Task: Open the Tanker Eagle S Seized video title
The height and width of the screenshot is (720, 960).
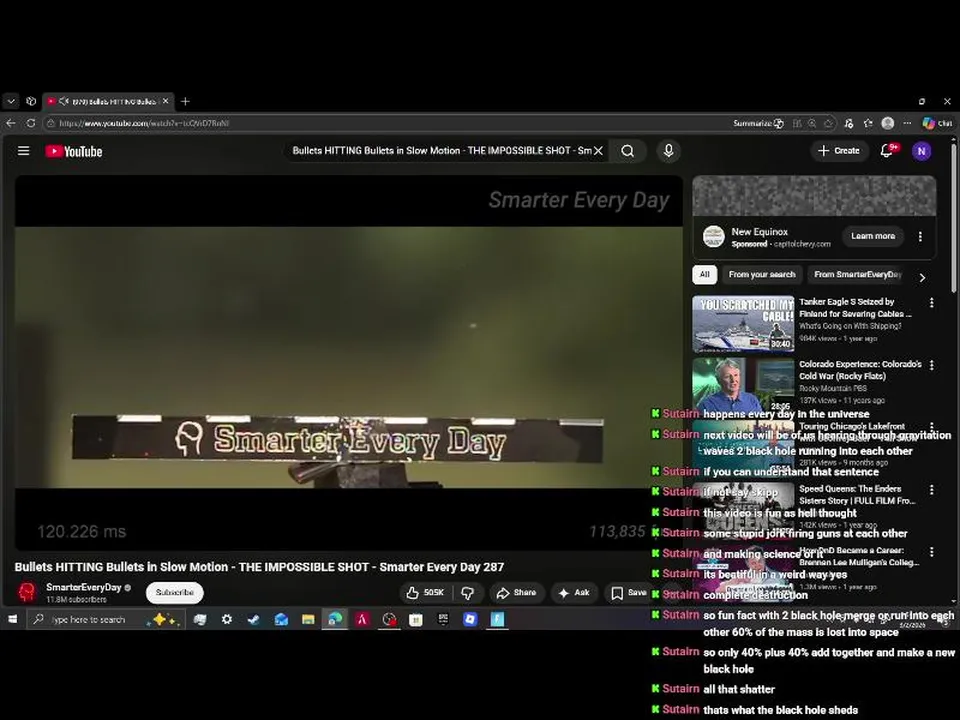Action: (x=855, y=307)
